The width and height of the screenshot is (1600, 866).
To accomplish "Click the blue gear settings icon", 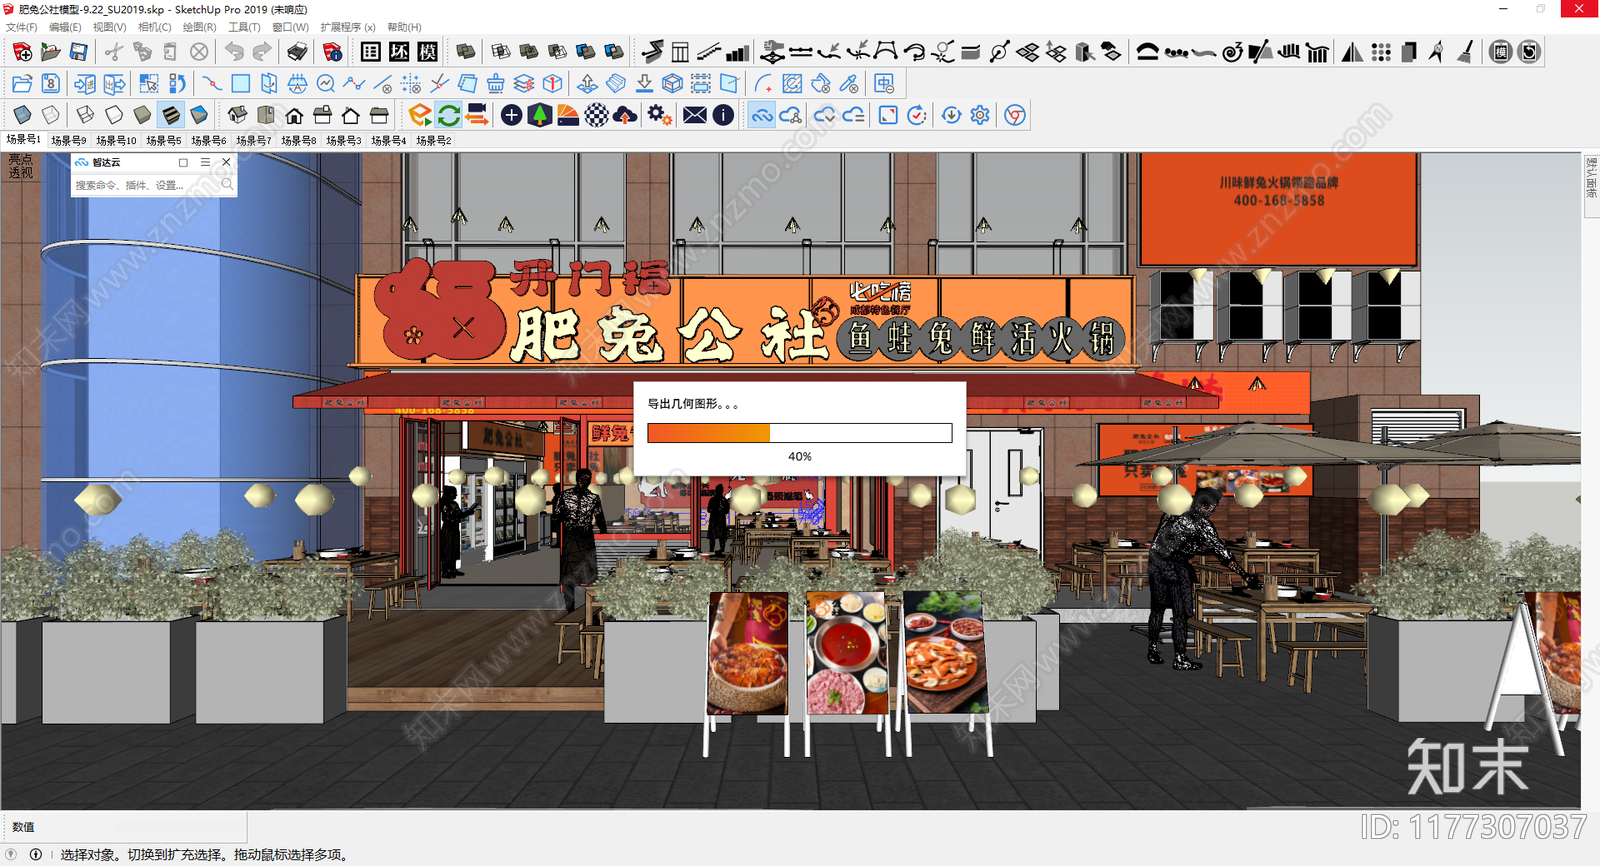I will pos(980,115).
